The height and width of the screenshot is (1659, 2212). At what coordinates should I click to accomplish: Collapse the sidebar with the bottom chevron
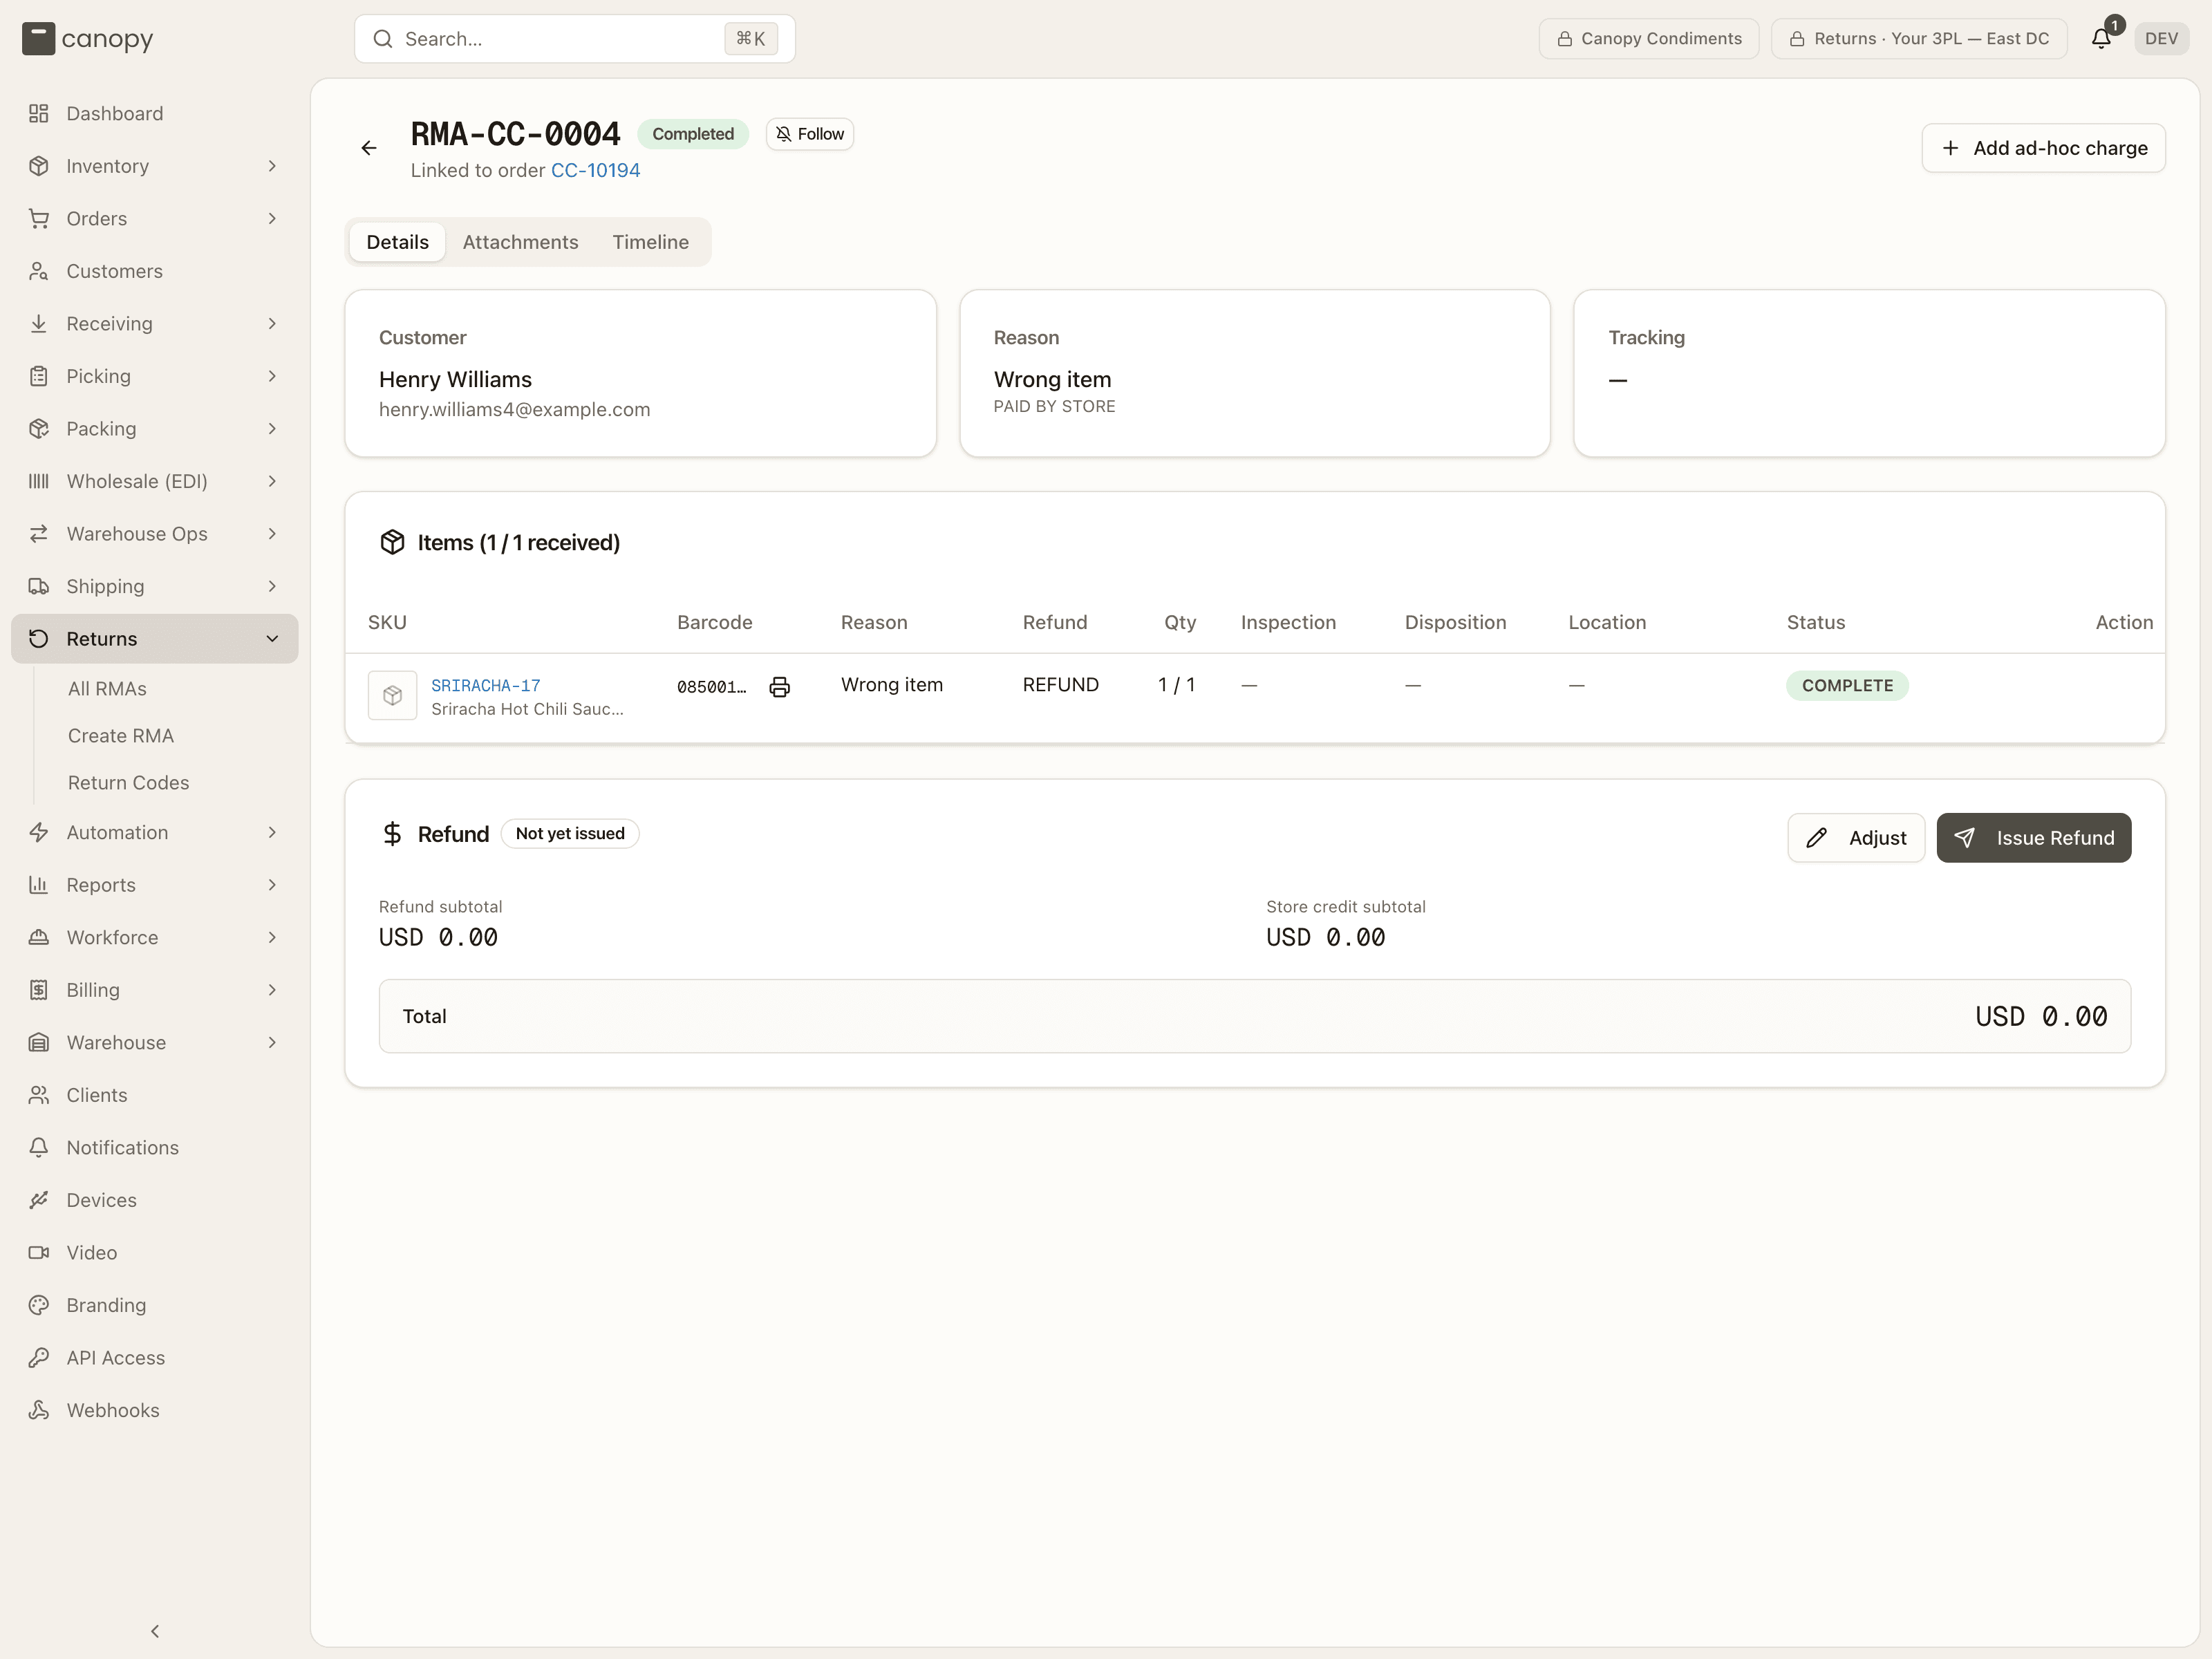(155, 1631)
